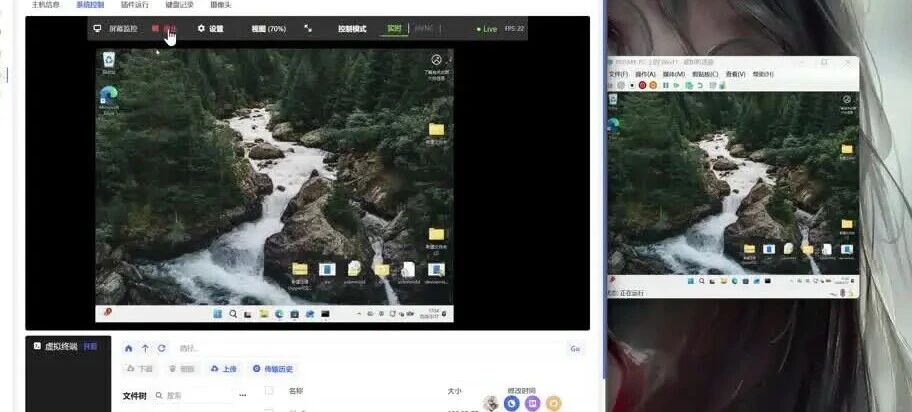Click the purple round floating icon
Image resolution: width=912 pixels, height=412 pixels.
[x=532, y=403]
